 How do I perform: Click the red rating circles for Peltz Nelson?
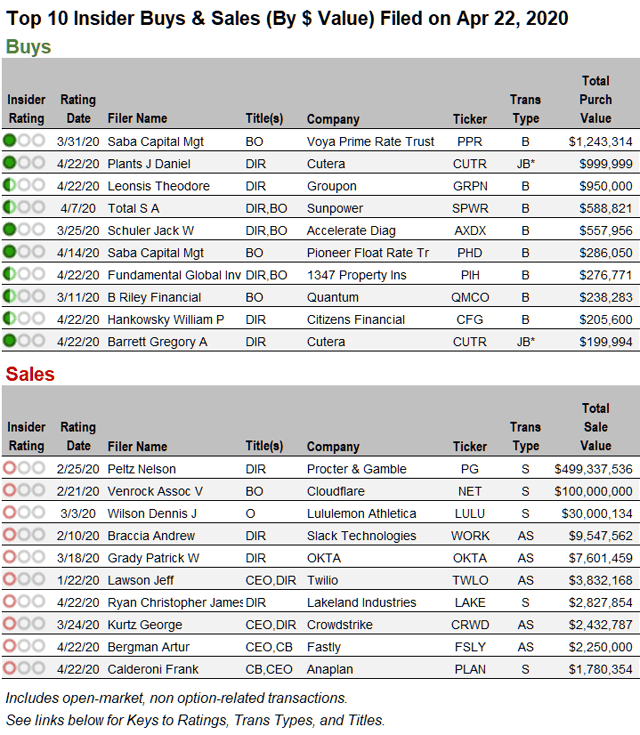(24, 469)
